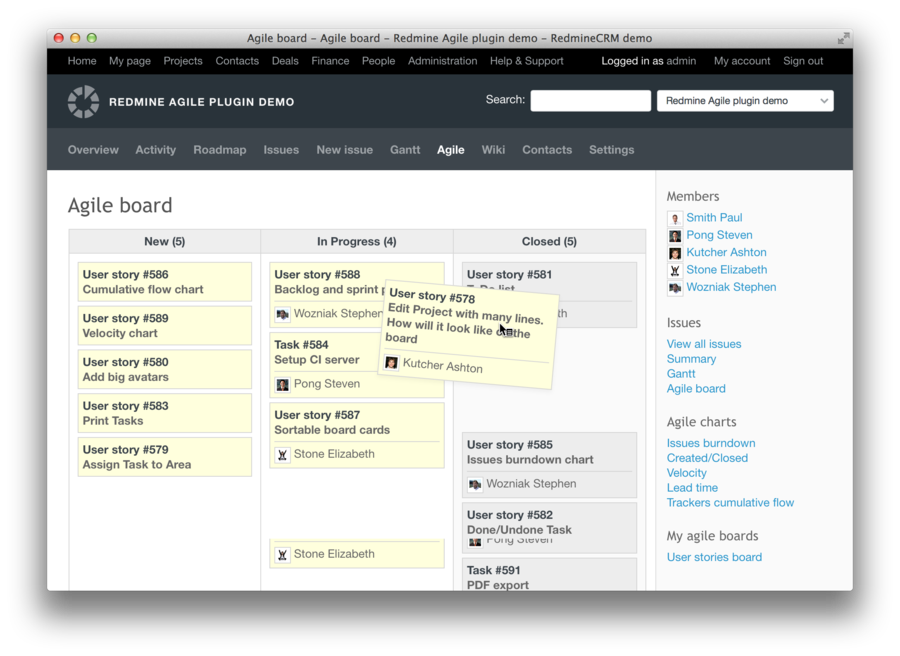Click Stone Elizabeth avatar on bottom In Progress card

point(282,554)
